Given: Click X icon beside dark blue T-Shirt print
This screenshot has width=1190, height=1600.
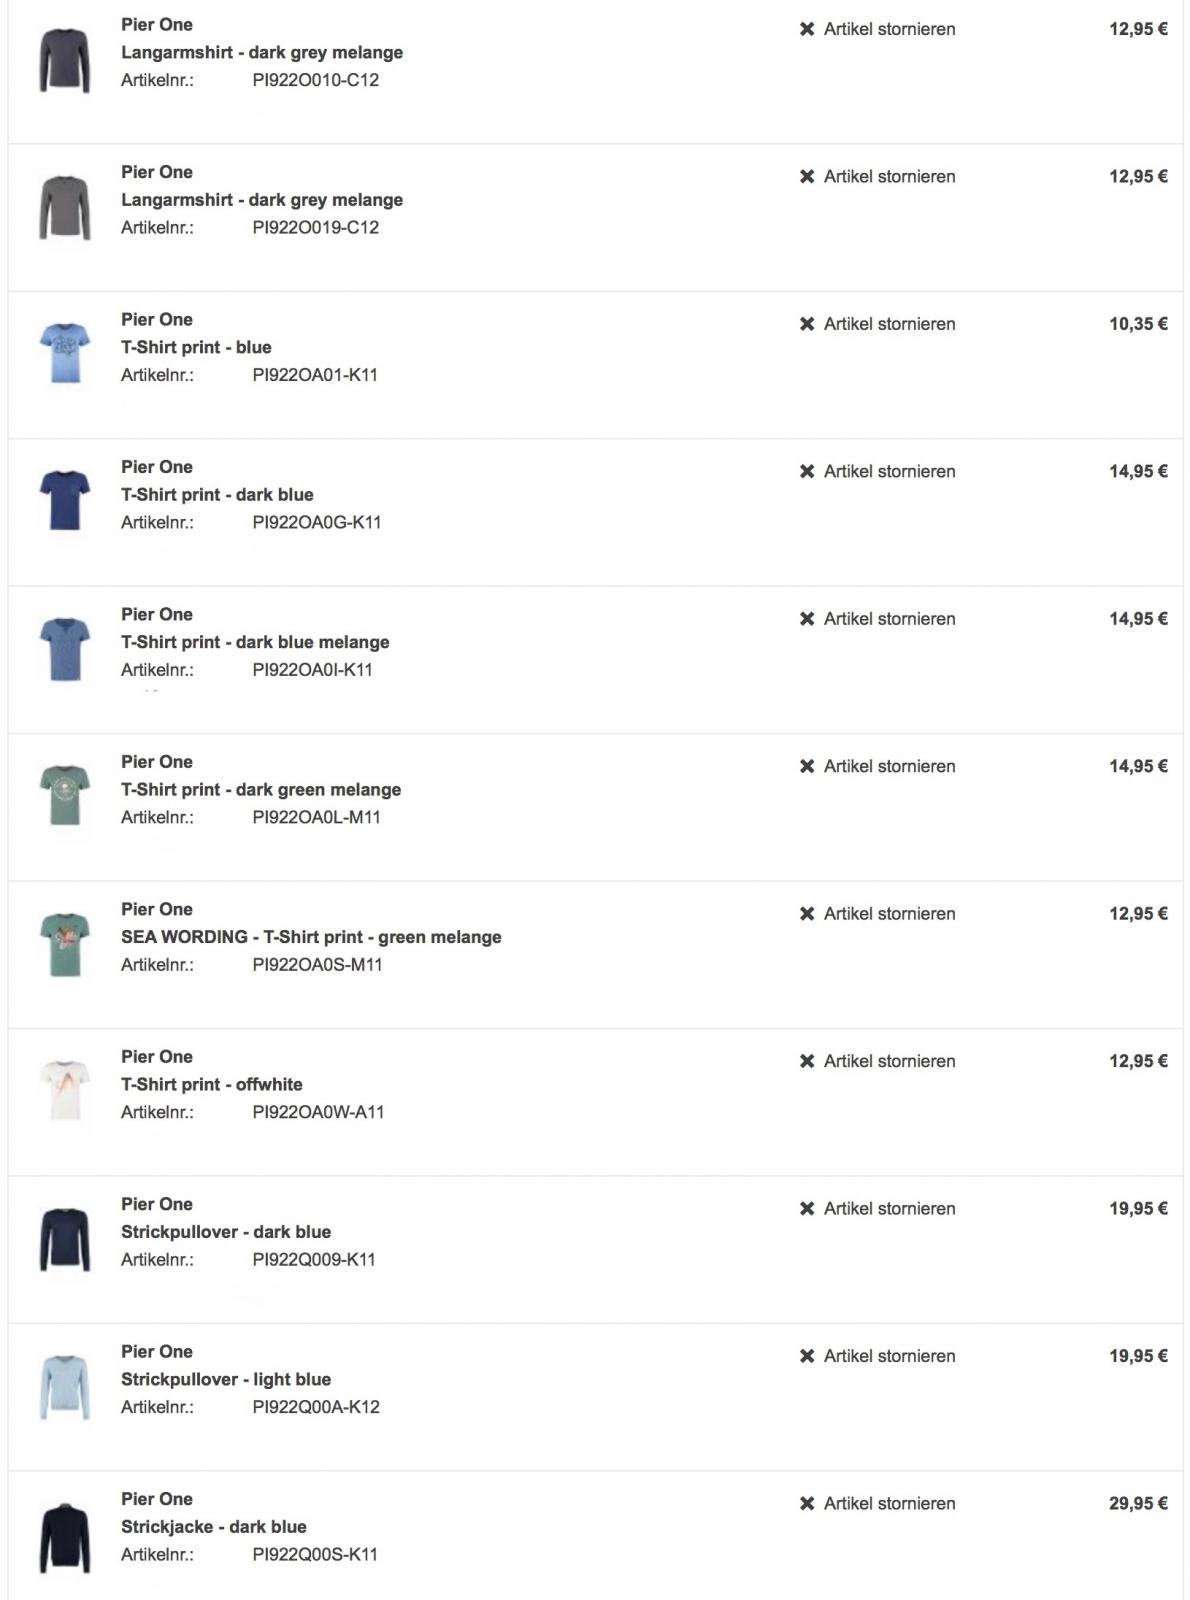Looking at the screenshot, I should point(807,471).
